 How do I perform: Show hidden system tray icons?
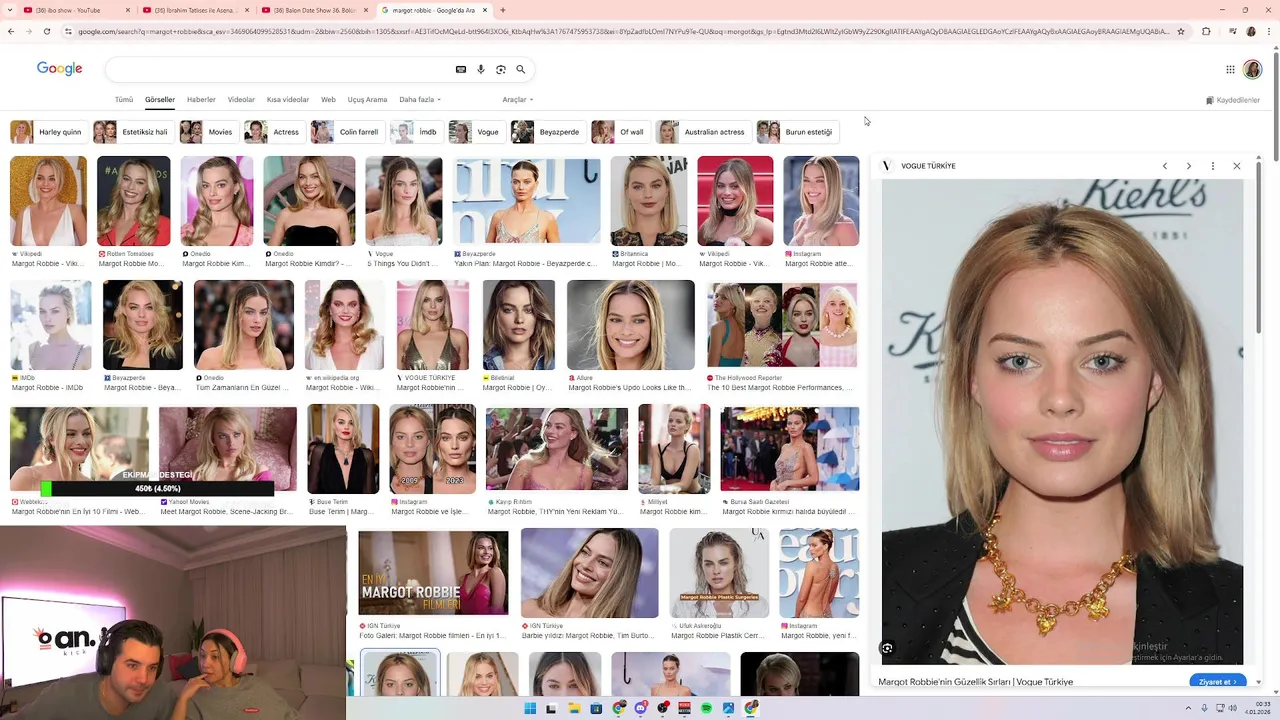[x=1190, y=708]
